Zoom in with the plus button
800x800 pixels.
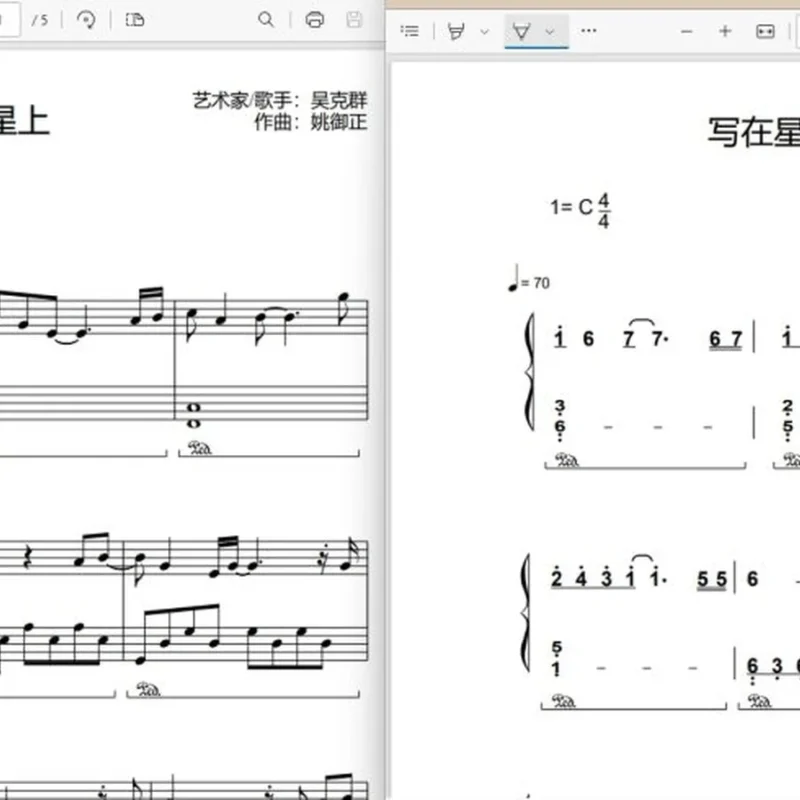[725, 31]
